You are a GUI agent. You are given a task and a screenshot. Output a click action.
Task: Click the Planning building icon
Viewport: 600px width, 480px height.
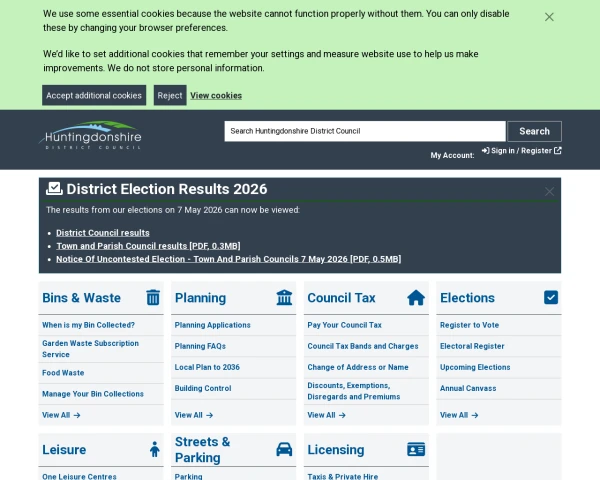(x=284, y=297)
